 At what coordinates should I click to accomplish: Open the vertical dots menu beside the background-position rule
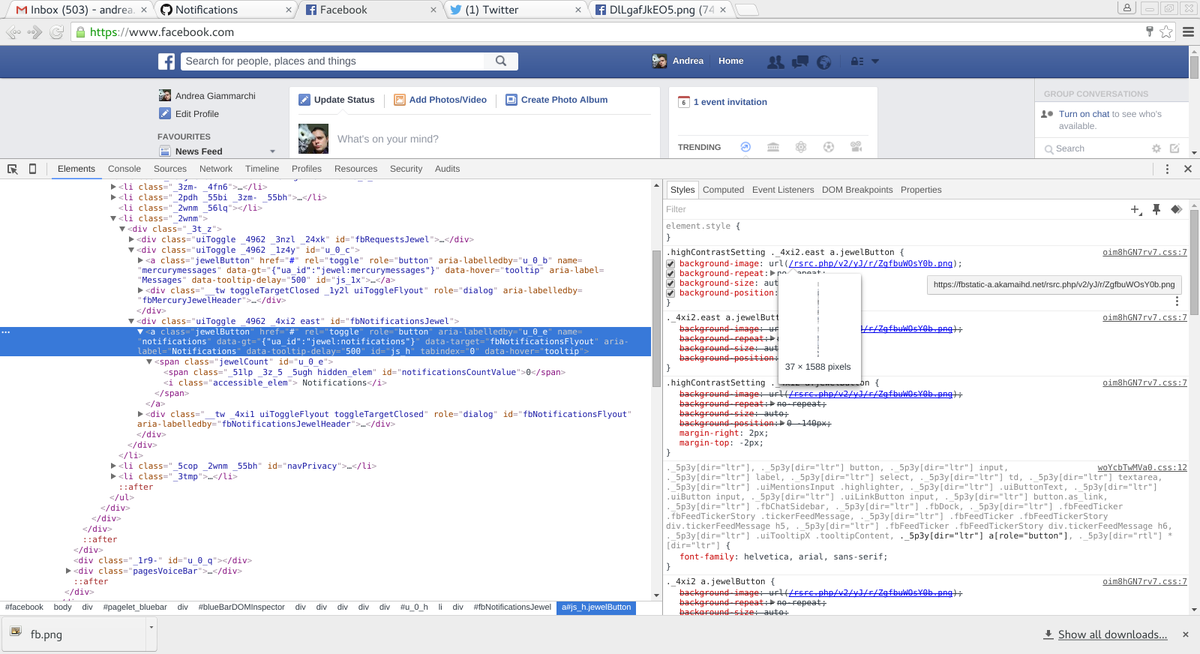pyautogui.click(x=1177, y=301)
